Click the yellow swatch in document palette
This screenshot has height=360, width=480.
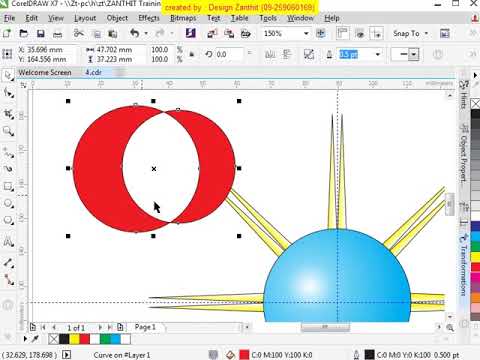(75, 339)
